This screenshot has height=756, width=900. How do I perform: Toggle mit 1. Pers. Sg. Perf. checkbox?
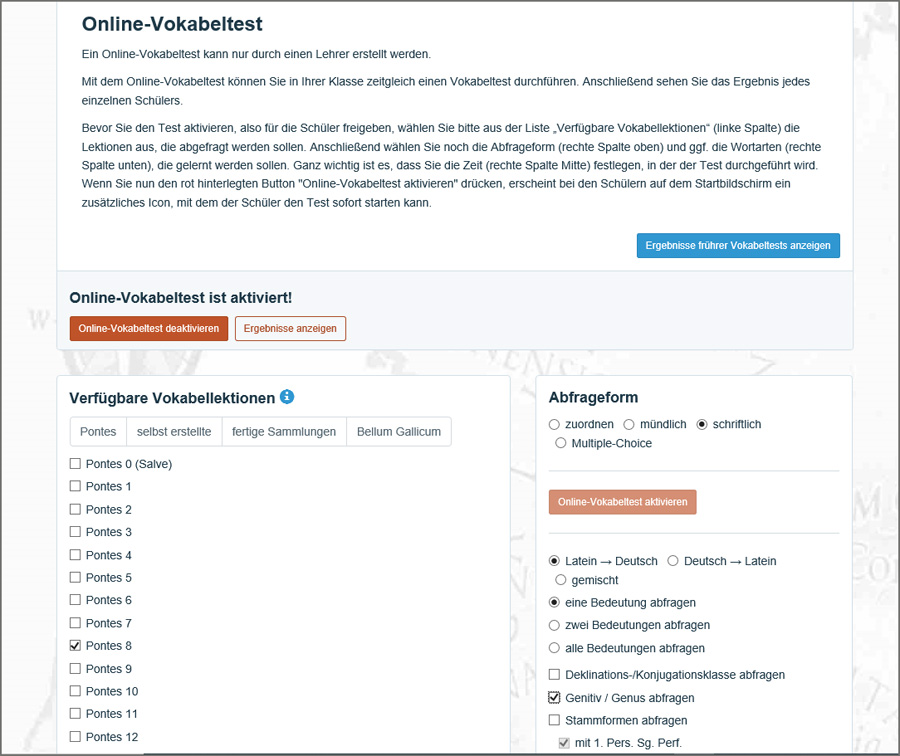point(564,743)
